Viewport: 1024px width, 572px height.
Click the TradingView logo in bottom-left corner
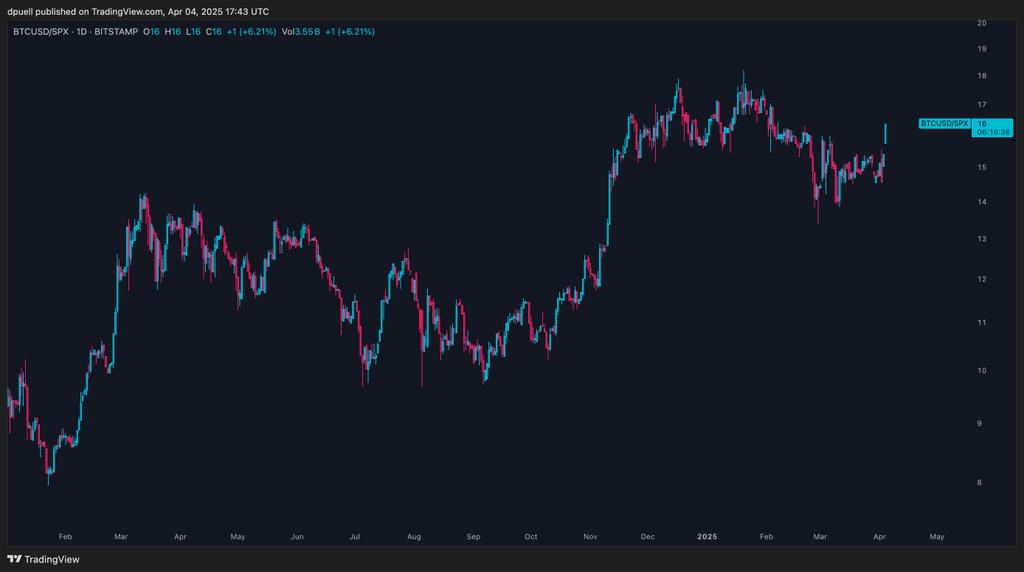44,559
